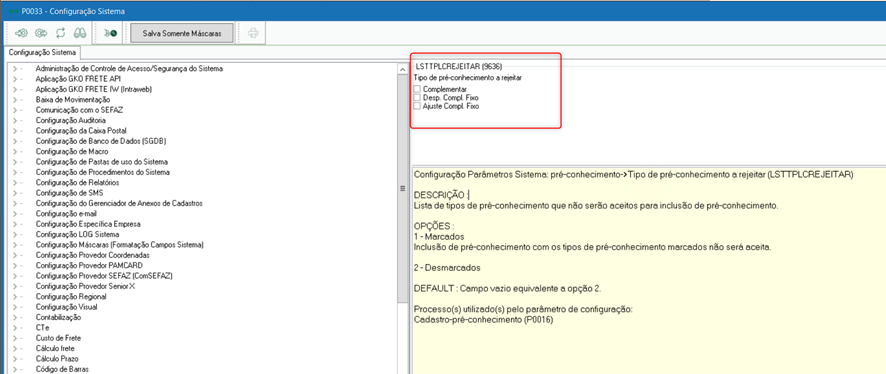This screenshot has height=374, width=886.
Task: Select the CTe tree item
Action: pyautogui.click(x=42, y=327)
